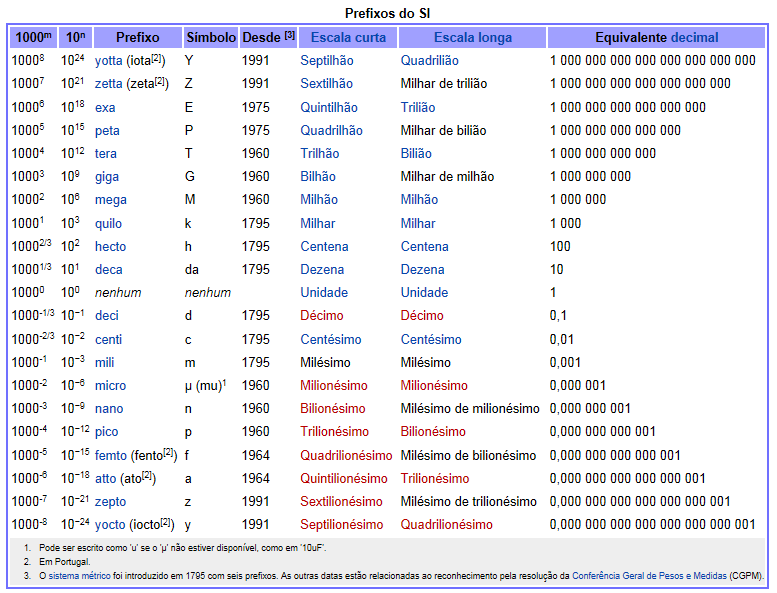
Task: Click the nano prefix link
Action: (x=109, y=409)
